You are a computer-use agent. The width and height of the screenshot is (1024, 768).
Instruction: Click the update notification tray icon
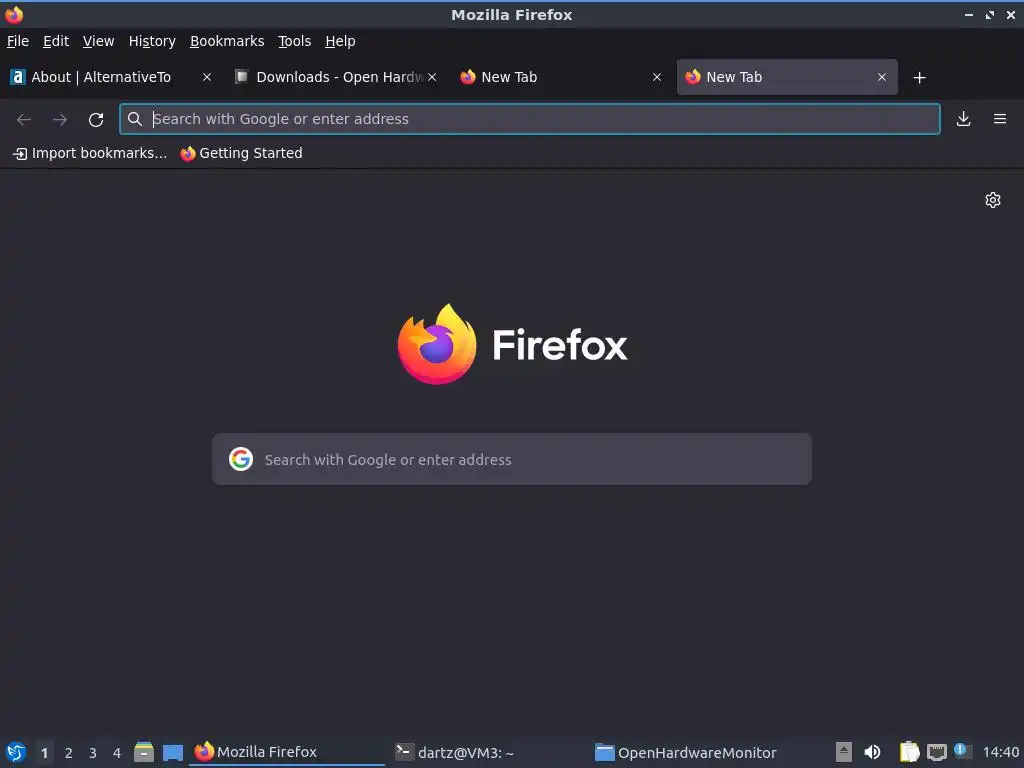coord(961,750)
